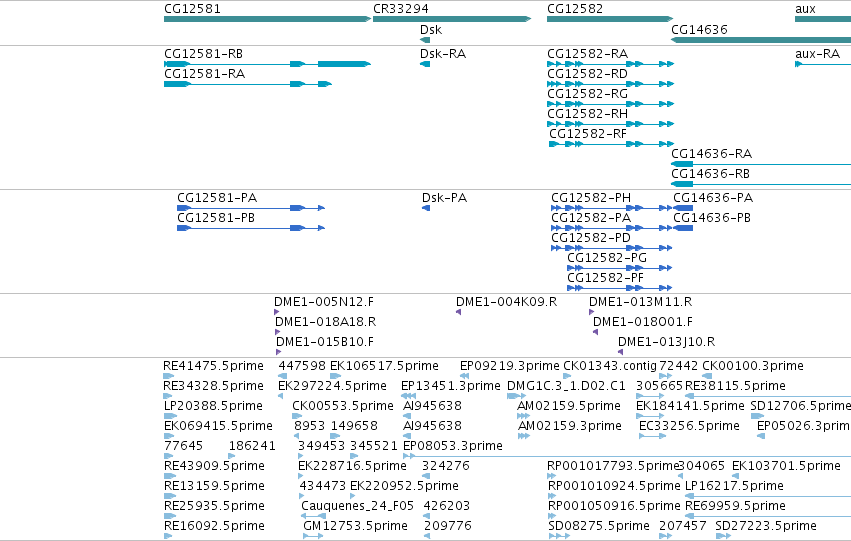Click the EK297224.5prime EST arrow
Screen dimensions: 851x541
[281, 396]
